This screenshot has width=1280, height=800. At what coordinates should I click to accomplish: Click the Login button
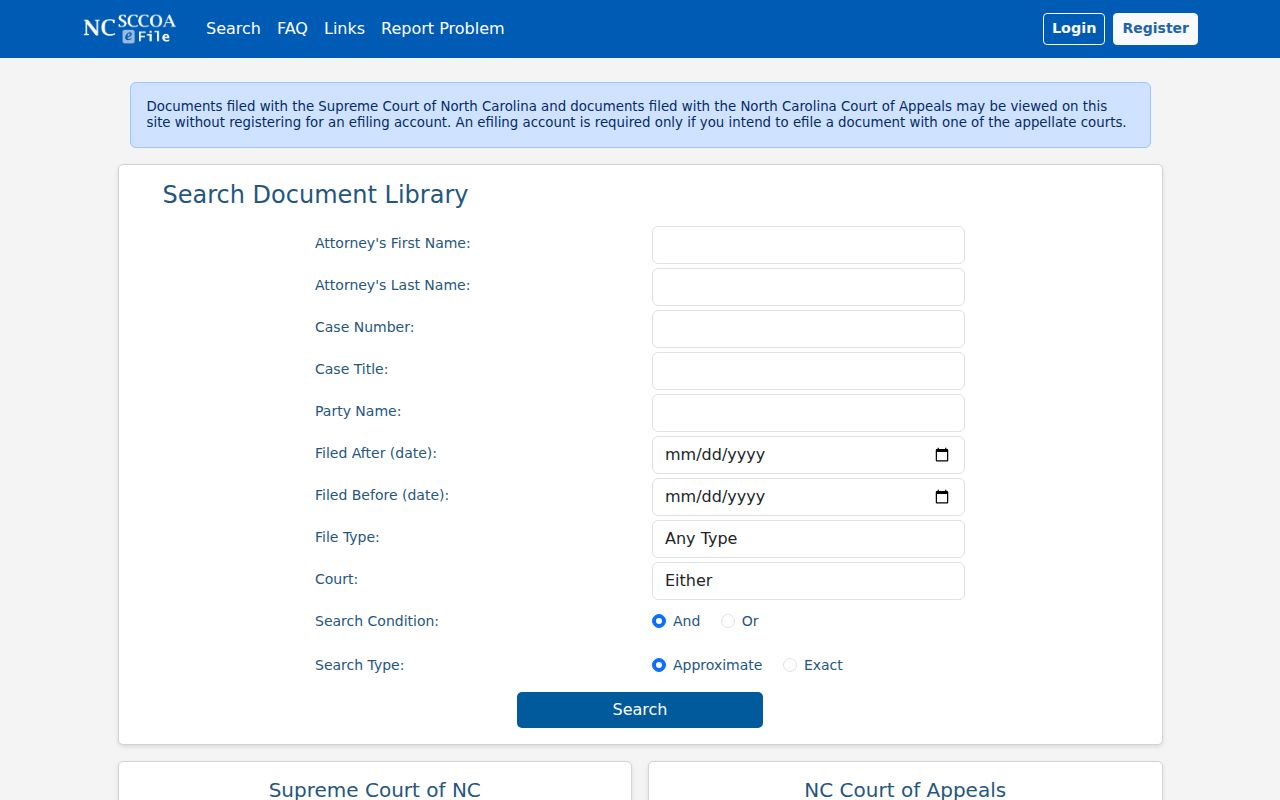pos(1074,28)
